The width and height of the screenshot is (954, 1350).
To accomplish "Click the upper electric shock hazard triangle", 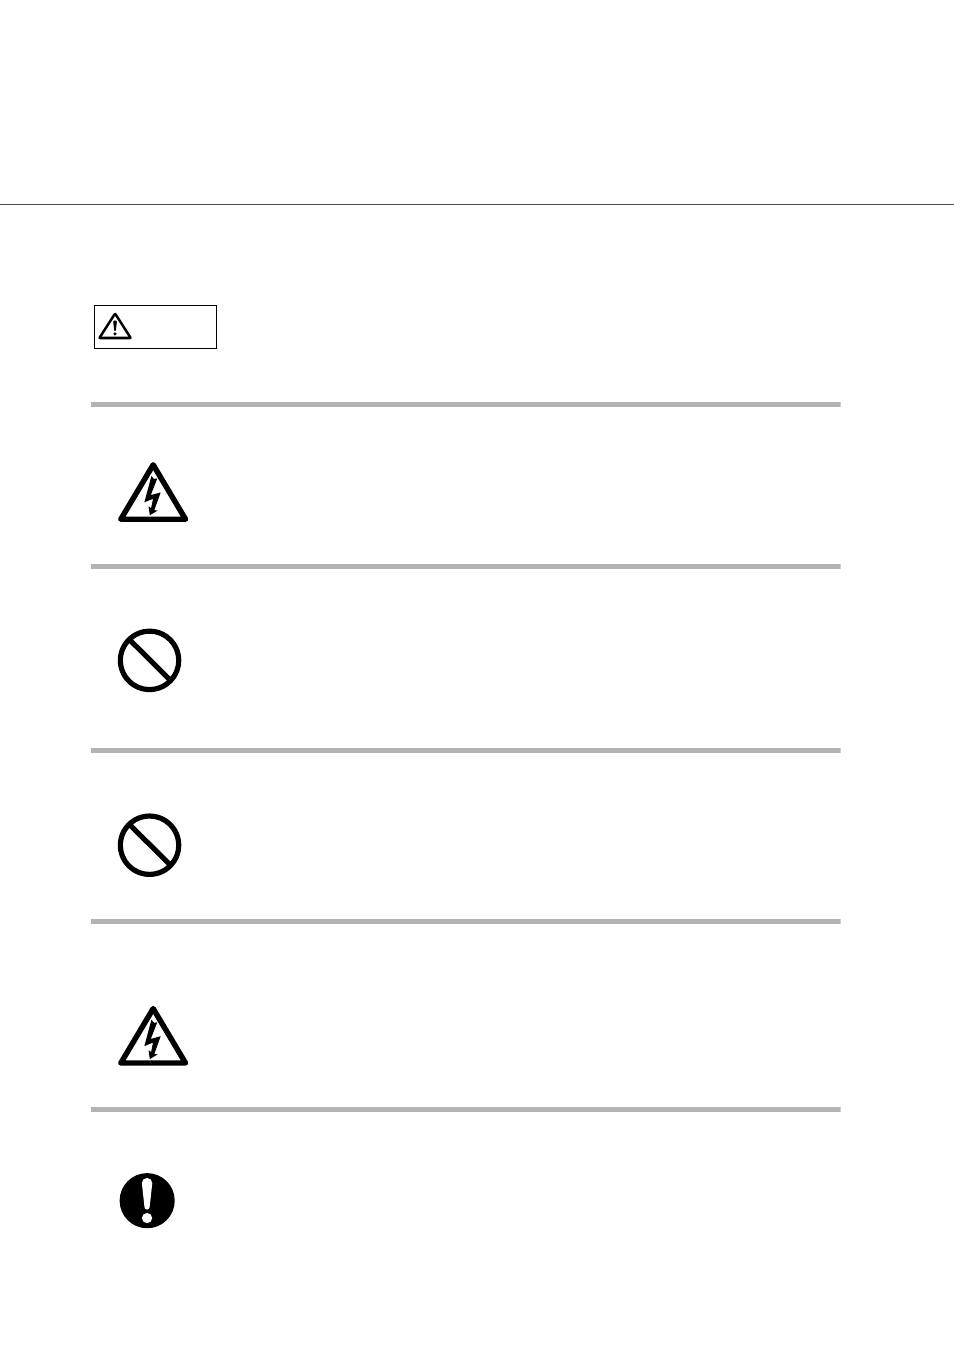I will click(x=153, y=492).
